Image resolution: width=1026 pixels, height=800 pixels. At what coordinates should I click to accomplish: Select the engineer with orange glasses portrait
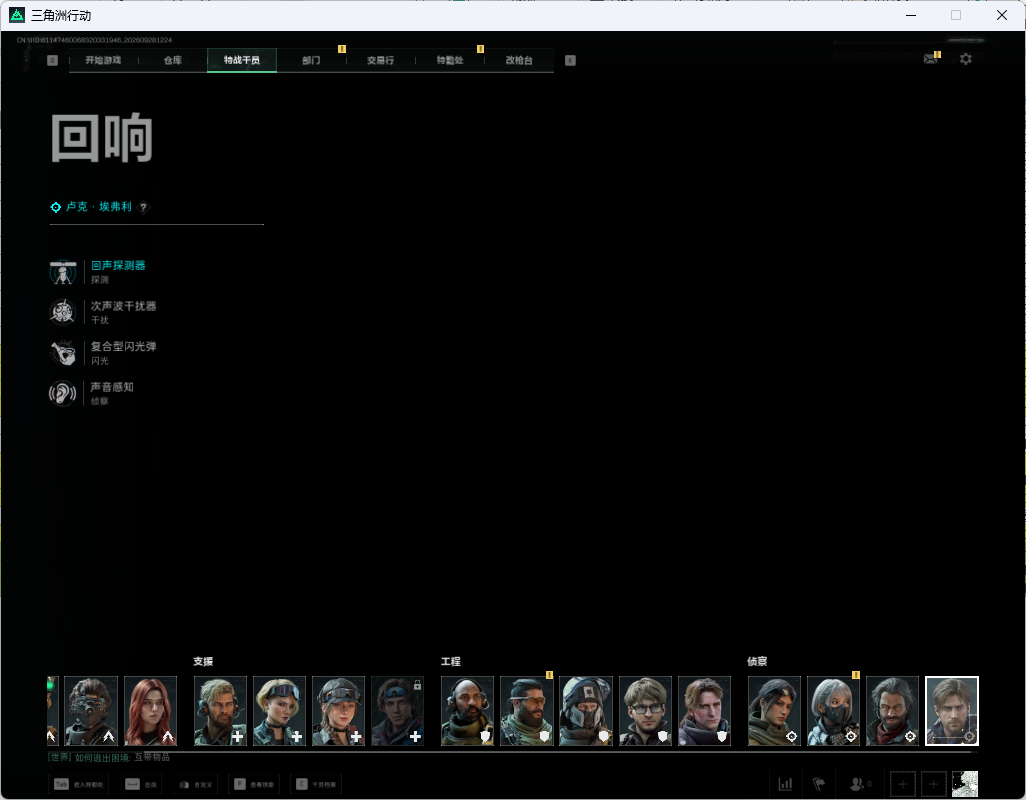click(x=527, y=711)
